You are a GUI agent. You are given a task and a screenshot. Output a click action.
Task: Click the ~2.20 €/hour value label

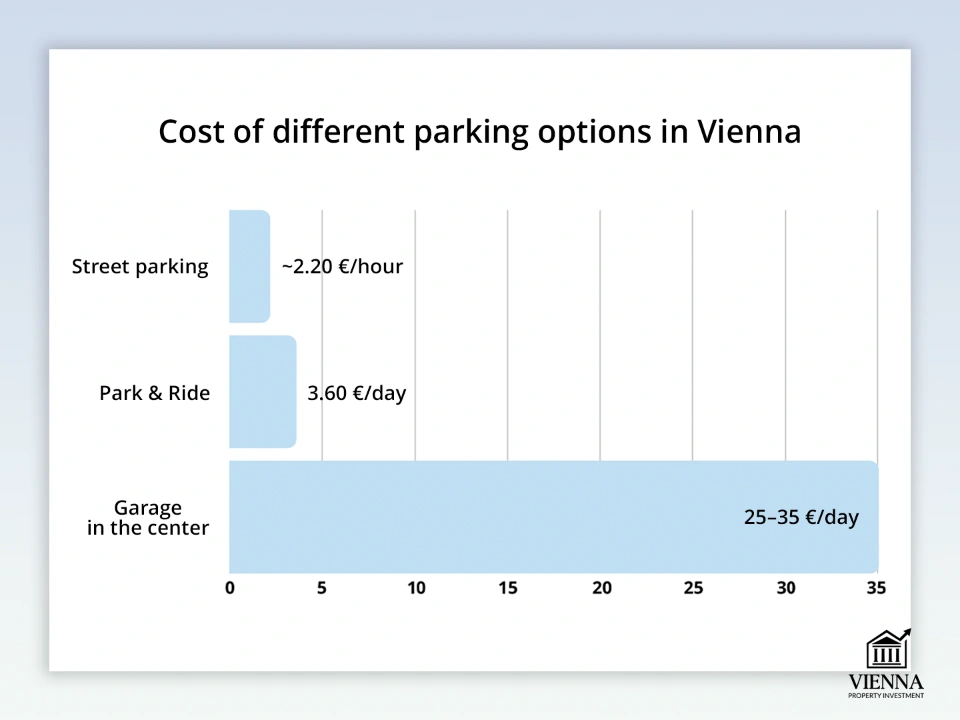point(342,267)
